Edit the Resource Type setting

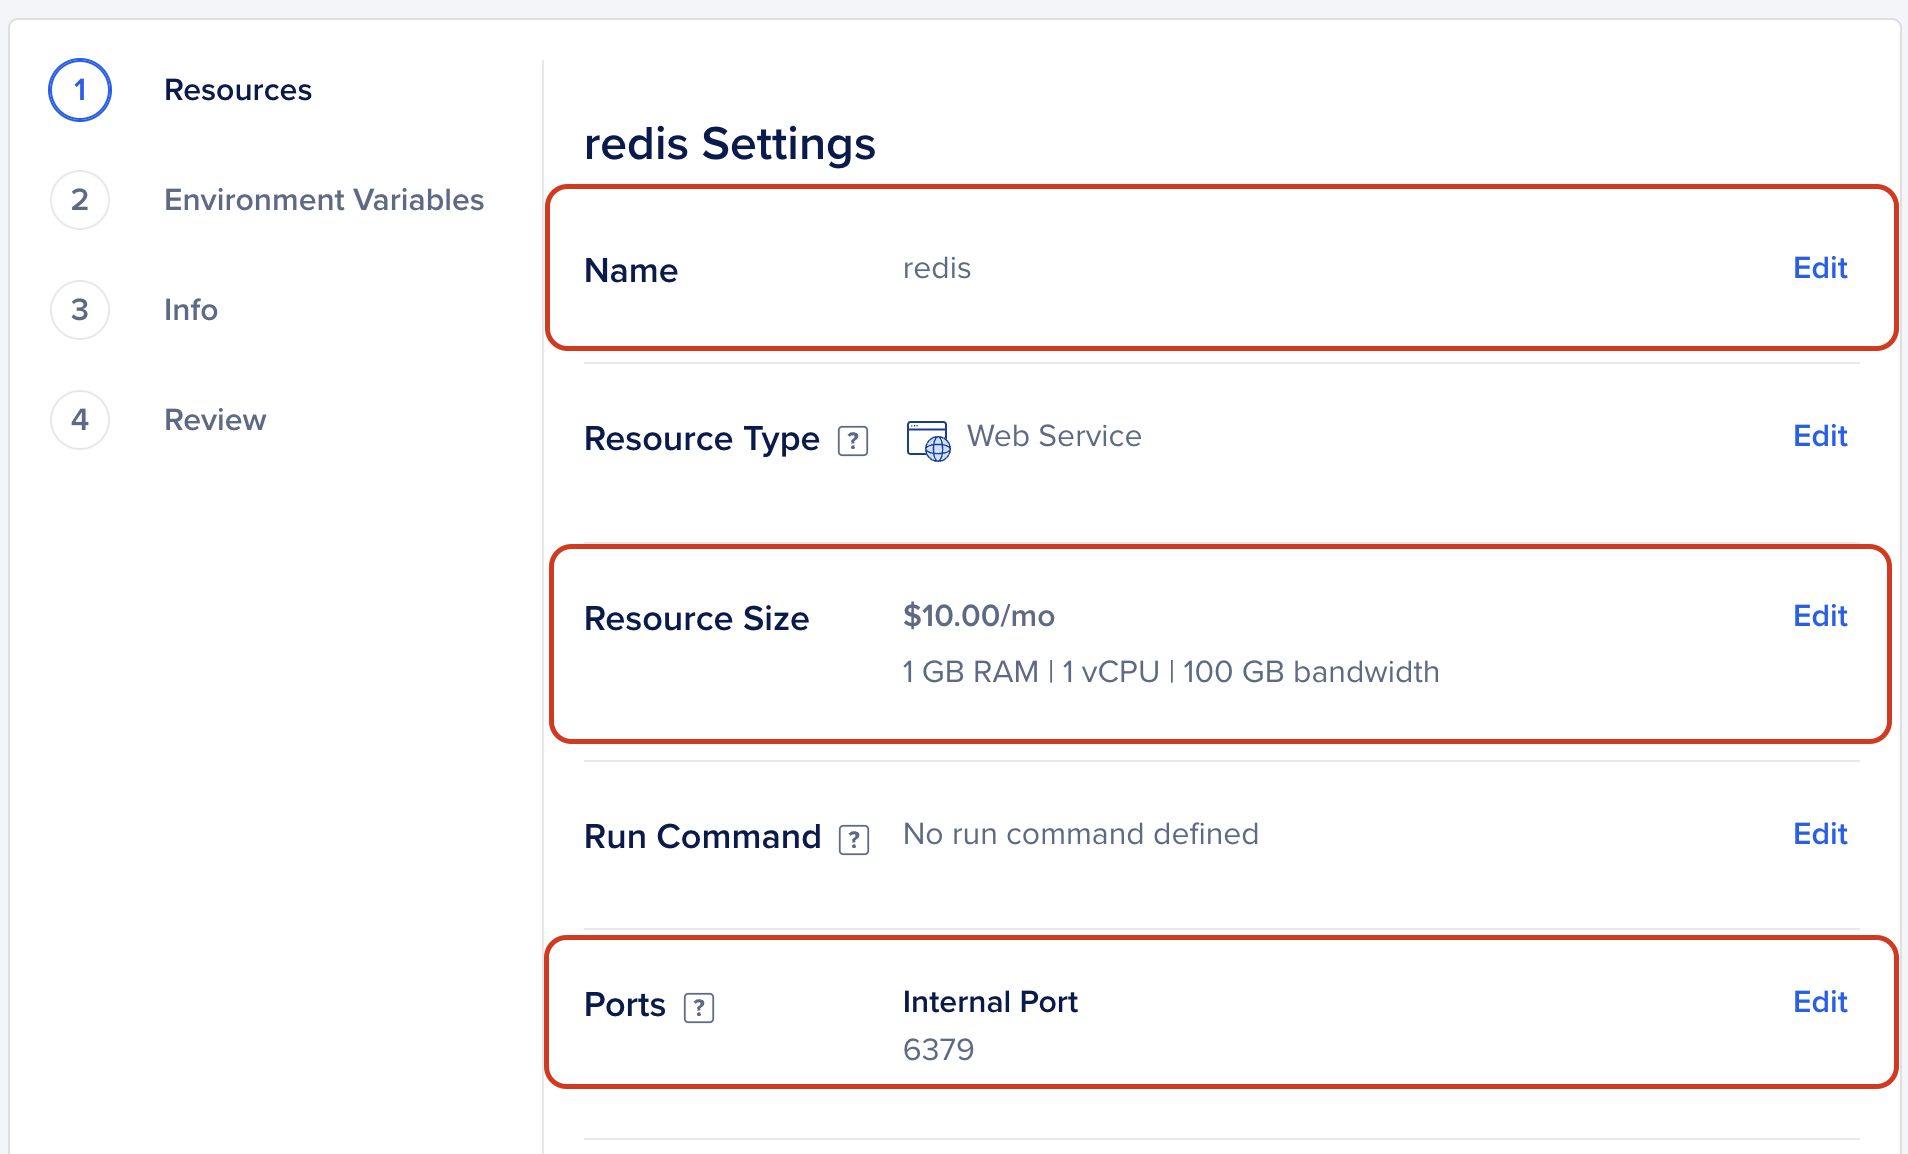(x=1819, y=436)
